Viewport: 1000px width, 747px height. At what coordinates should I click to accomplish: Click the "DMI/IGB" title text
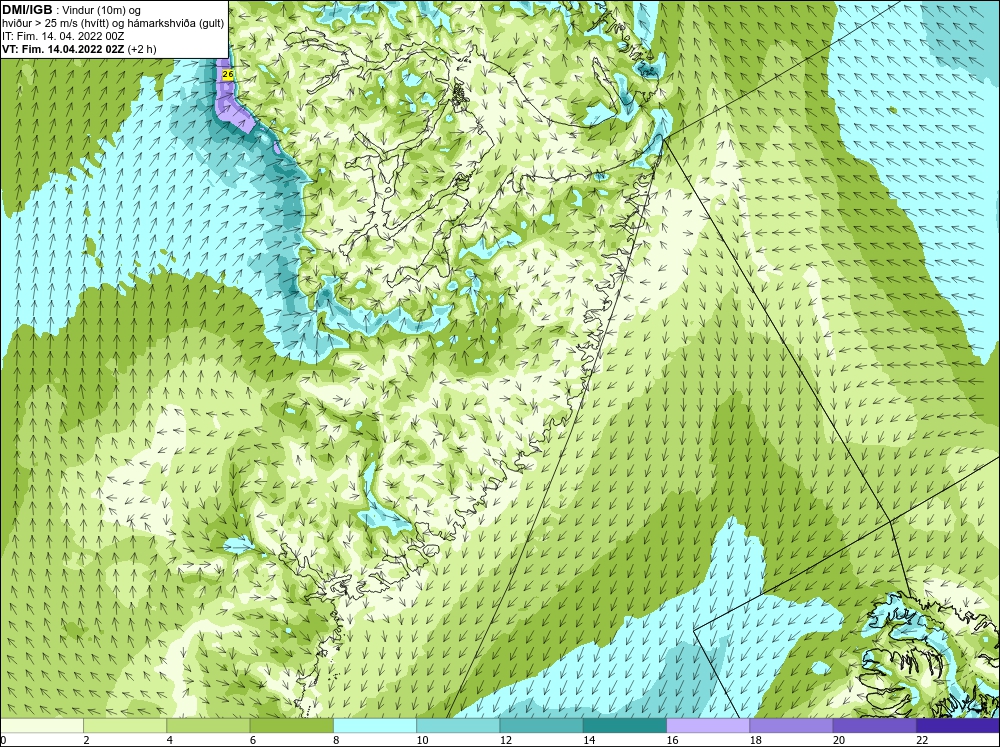tap(27, 10)
